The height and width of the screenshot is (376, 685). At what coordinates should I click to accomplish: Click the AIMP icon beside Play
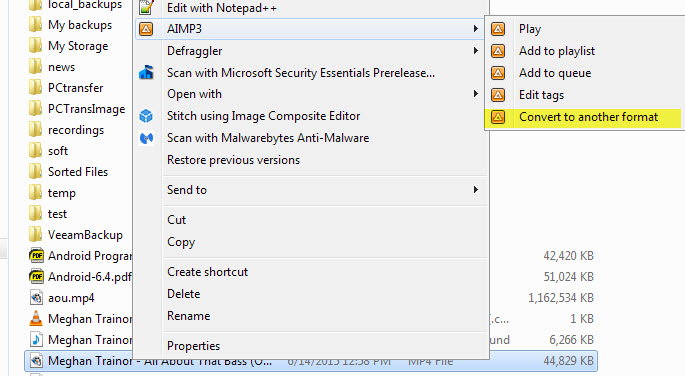[x=498, y=29]
